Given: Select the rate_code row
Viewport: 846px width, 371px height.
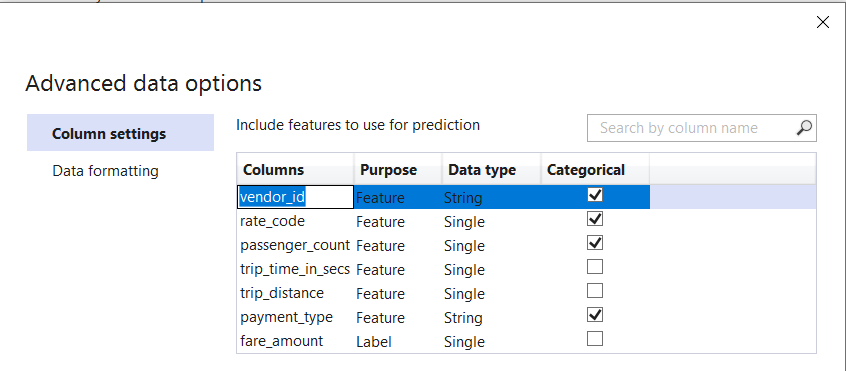Looking at the screenshot, I should [526, 222].
